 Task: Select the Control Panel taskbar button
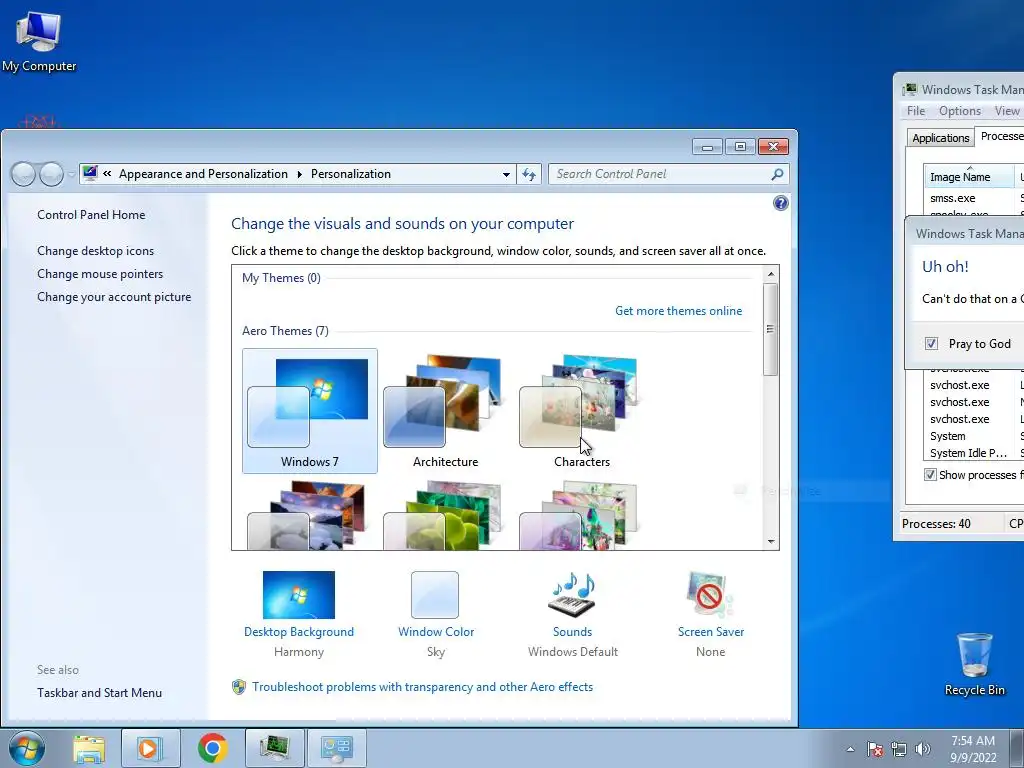click(x=336, y=748)
